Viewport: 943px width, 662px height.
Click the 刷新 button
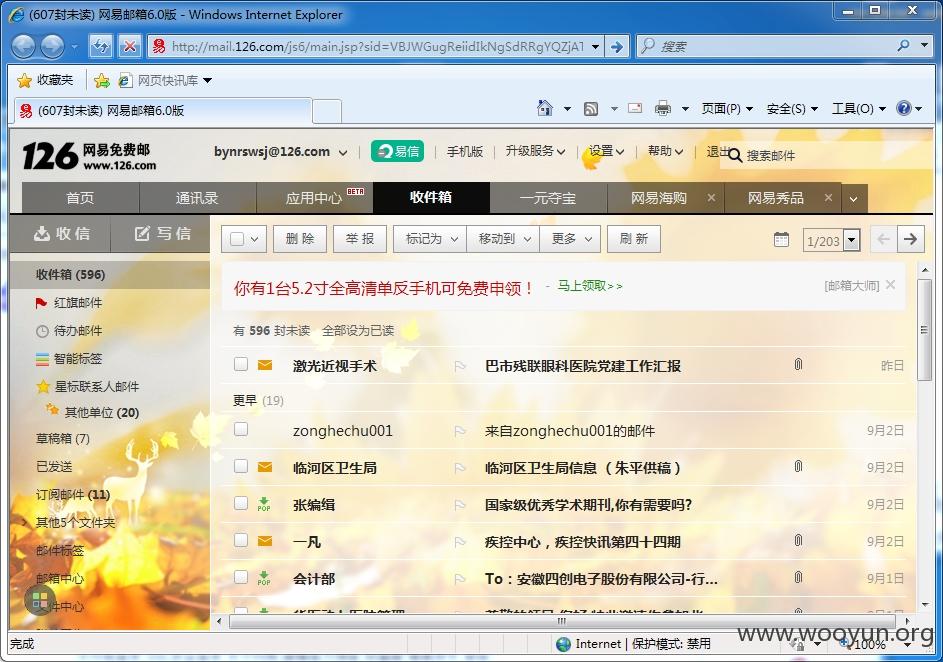[x=633, y=239]
